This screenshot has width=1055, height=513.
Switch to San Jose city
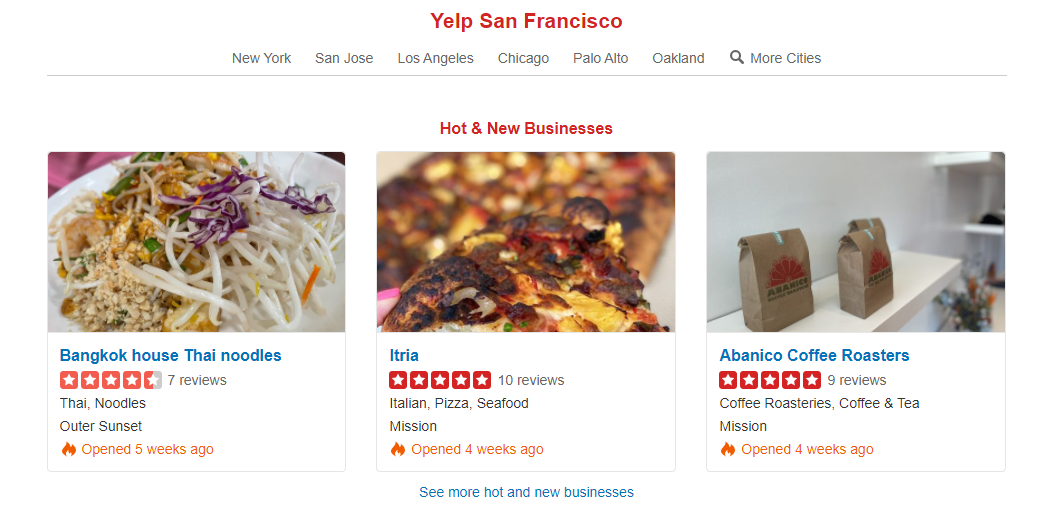(344, 58)
